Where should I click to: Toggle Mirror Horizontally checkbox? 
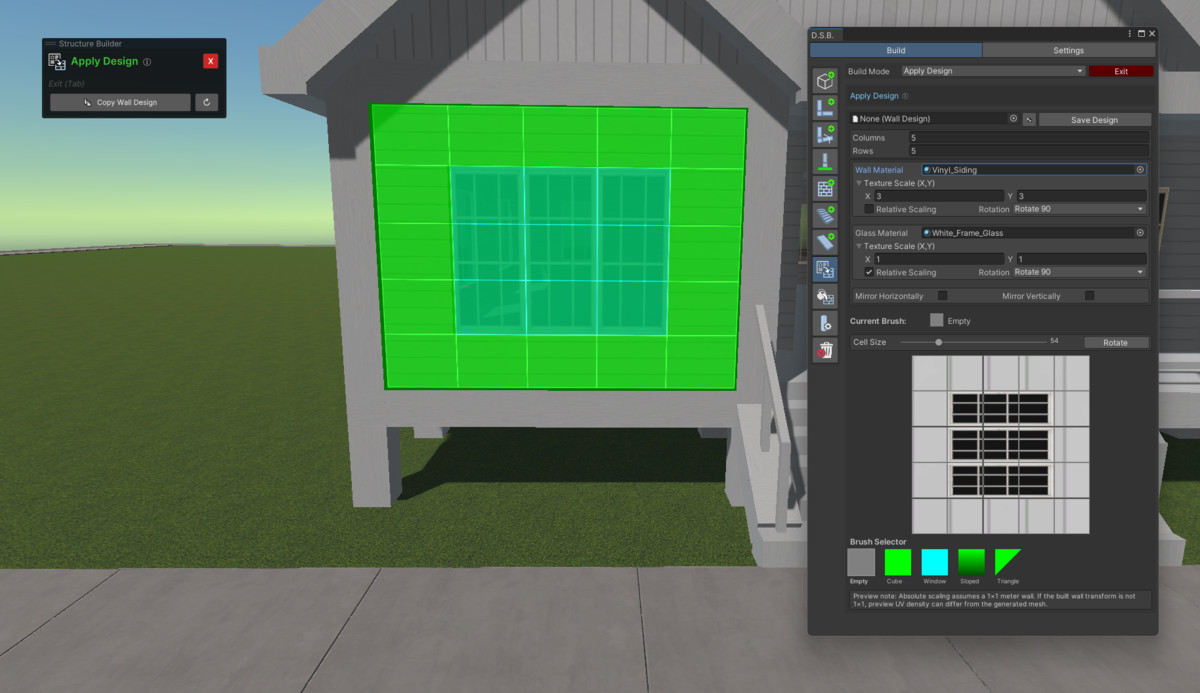pos(942,296)
